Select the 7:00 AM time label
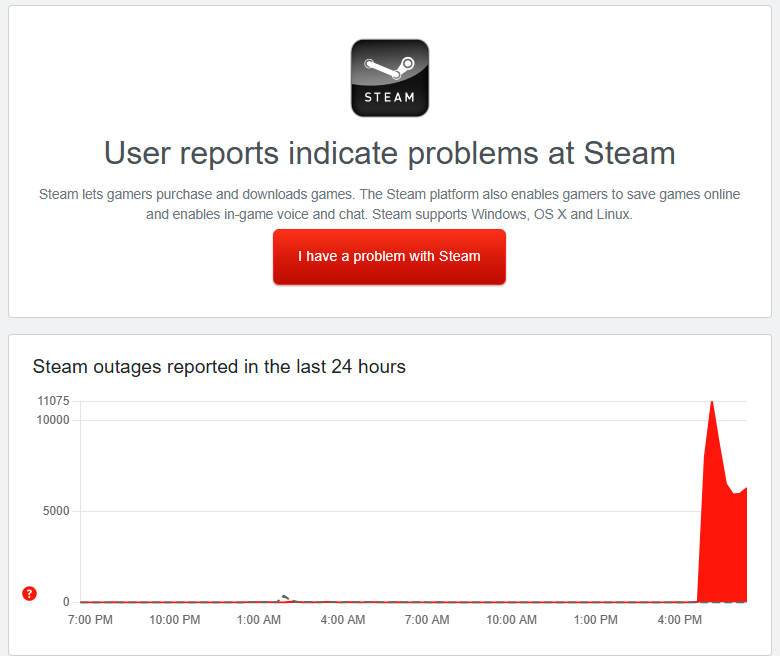This screenshot has height=656, width=780. tap(427, 620)
